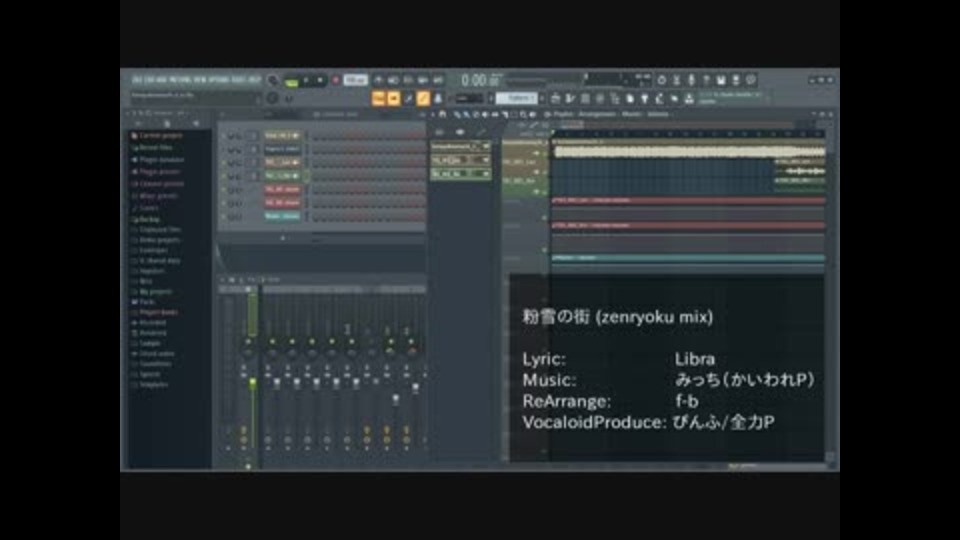
Task: Click the red record button
Action: pos(335,80)
